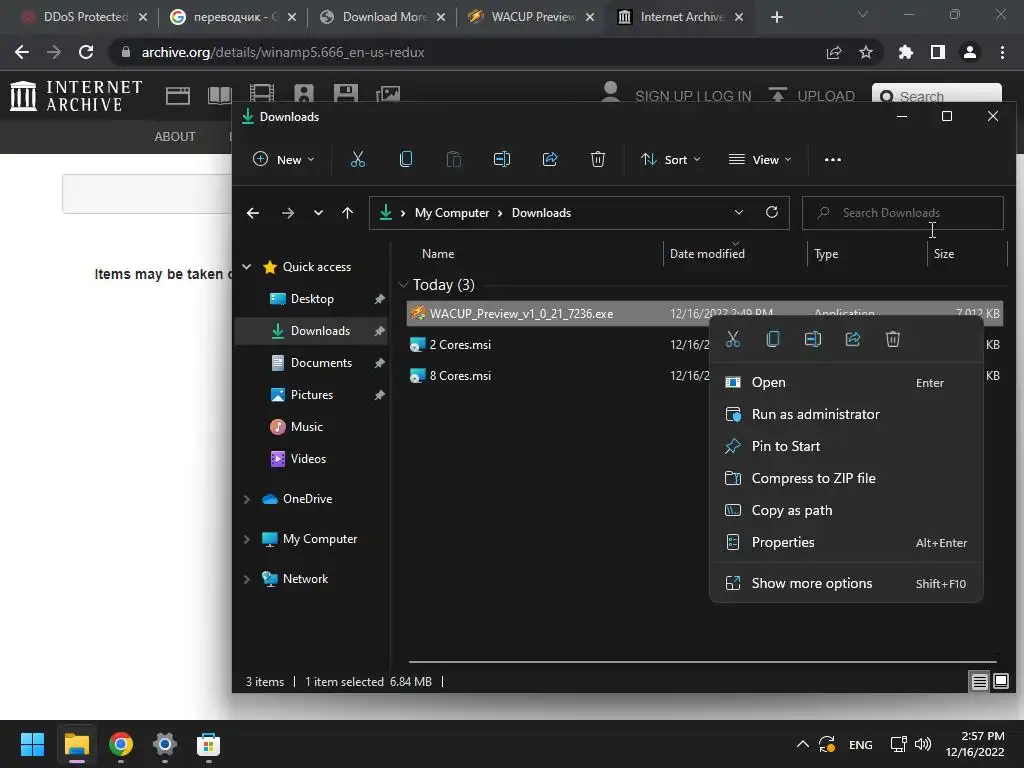
Task: Expand the address bar history dropdown
Action: [739, 212]
